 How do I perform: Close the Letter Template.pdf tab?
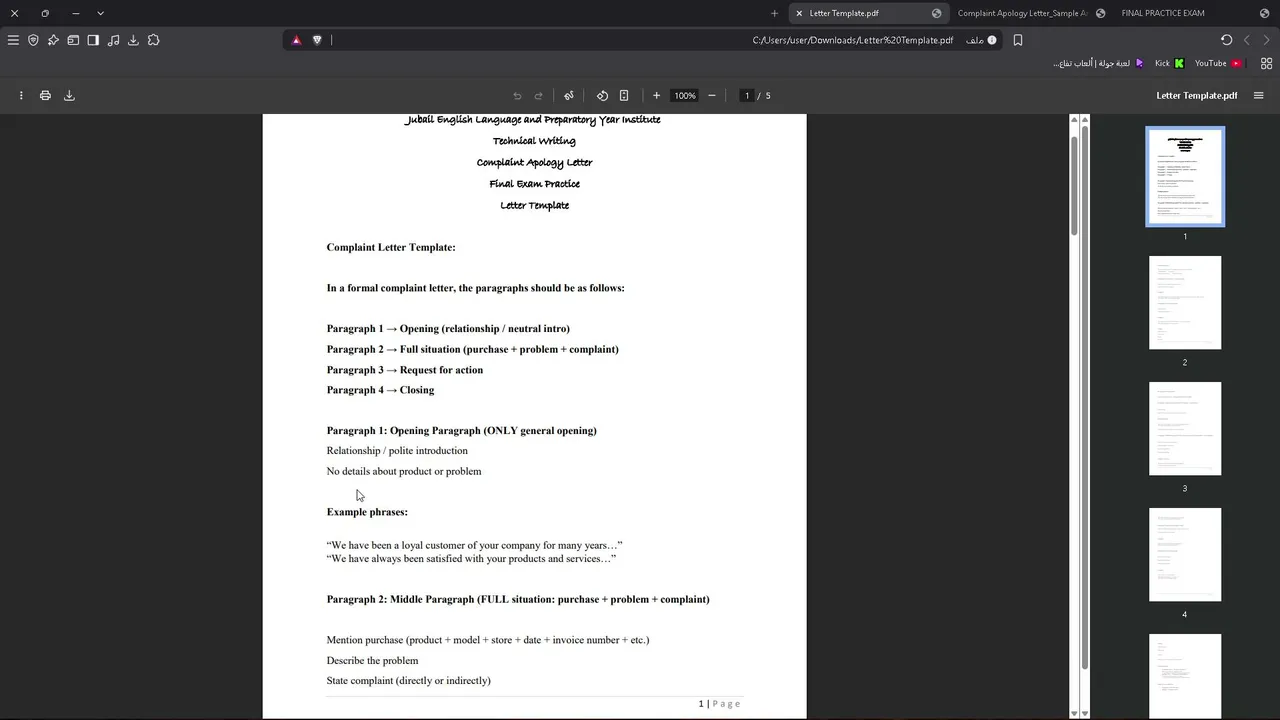click(x=799, y=13)
